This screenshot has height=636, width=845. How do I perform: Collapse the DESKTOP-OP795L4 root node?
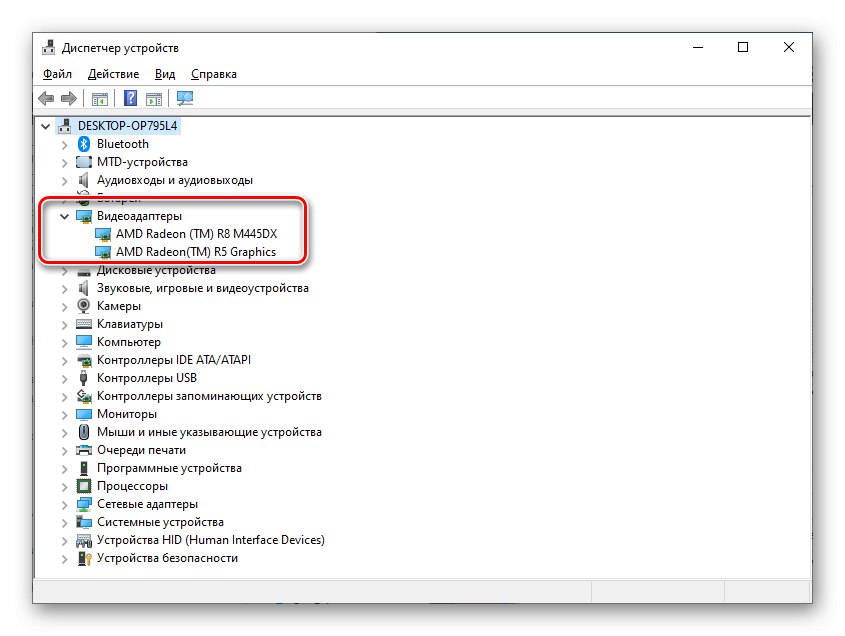pyautogui.click(x=46, y=127)
